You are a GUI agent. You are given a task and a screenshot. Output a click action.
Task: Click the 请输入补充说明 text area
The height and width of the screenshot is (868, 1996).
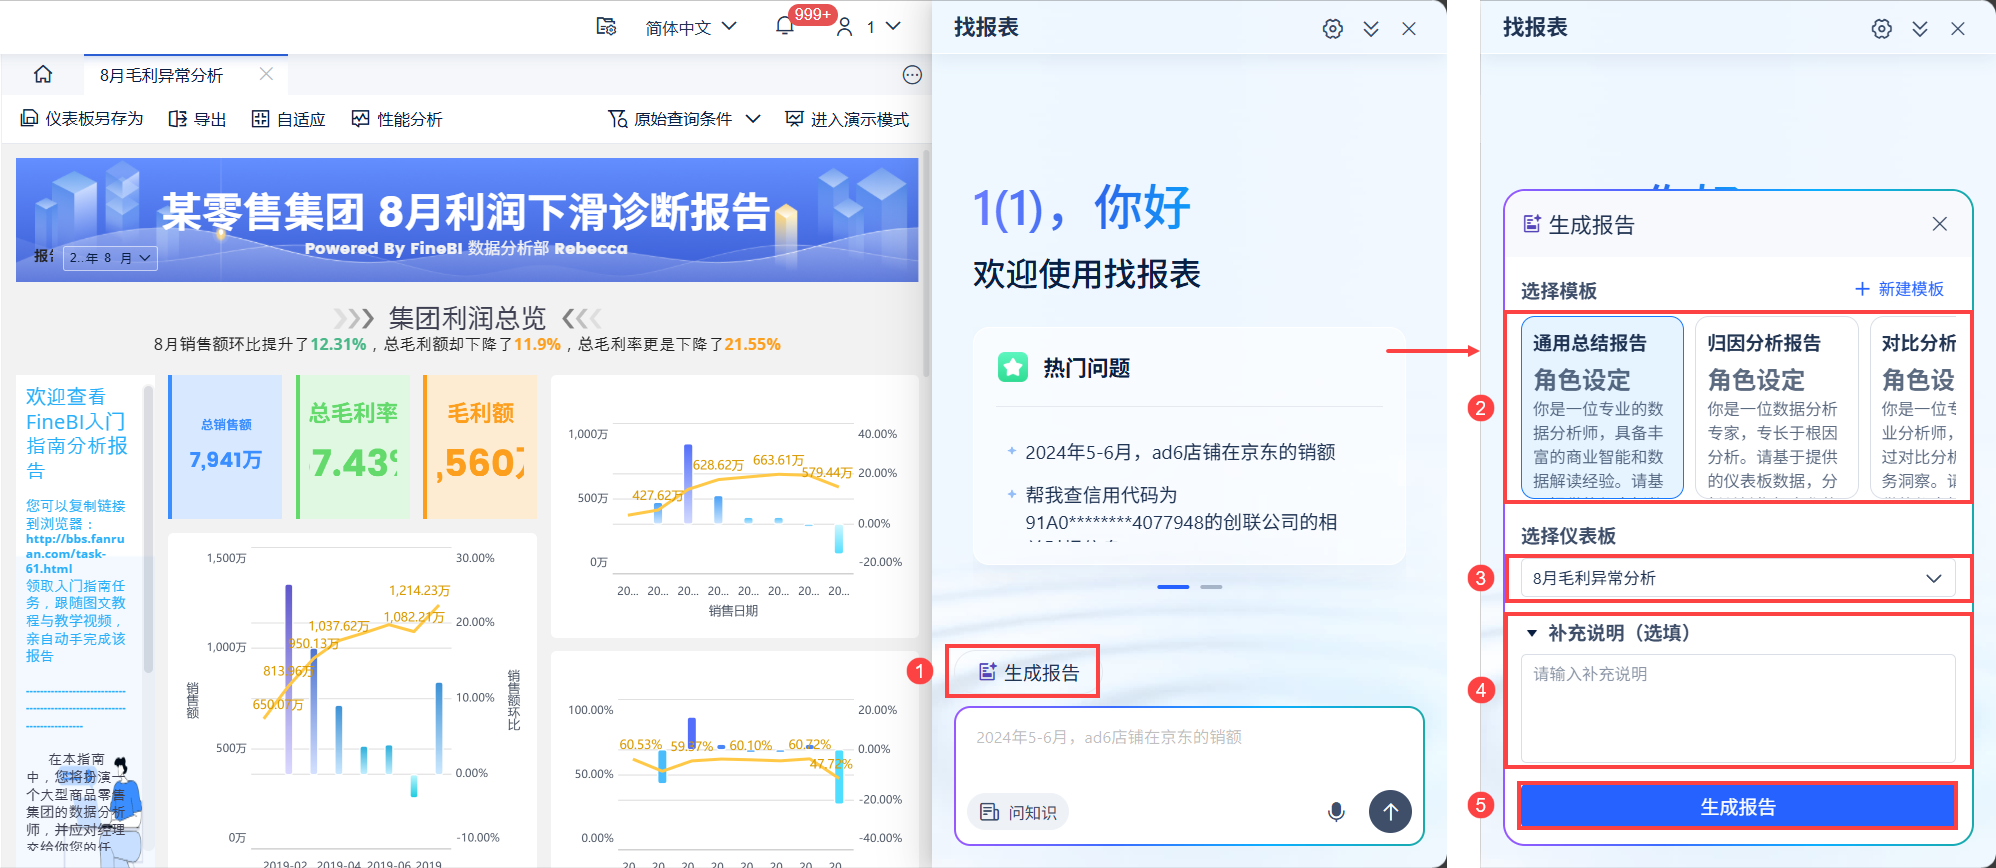(1738, 708)
